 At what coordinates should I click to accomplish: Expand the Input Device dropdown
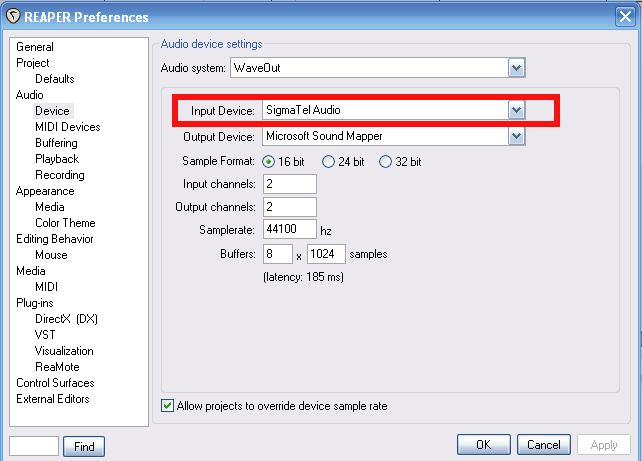coord(516,110)
